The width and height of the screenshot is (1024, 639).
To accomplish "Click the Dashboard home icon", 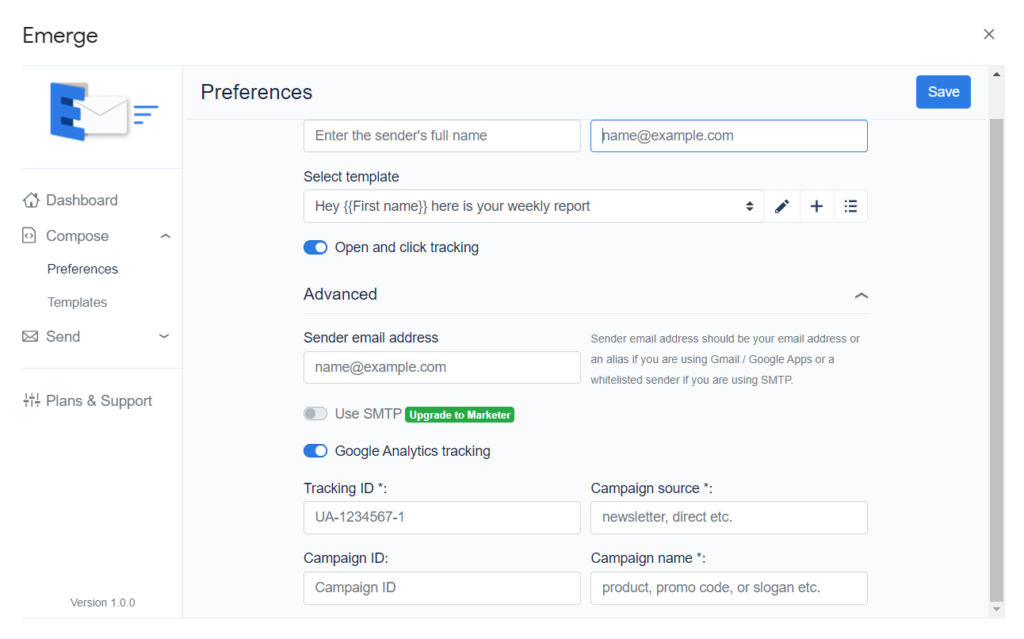I will point(31,200).
